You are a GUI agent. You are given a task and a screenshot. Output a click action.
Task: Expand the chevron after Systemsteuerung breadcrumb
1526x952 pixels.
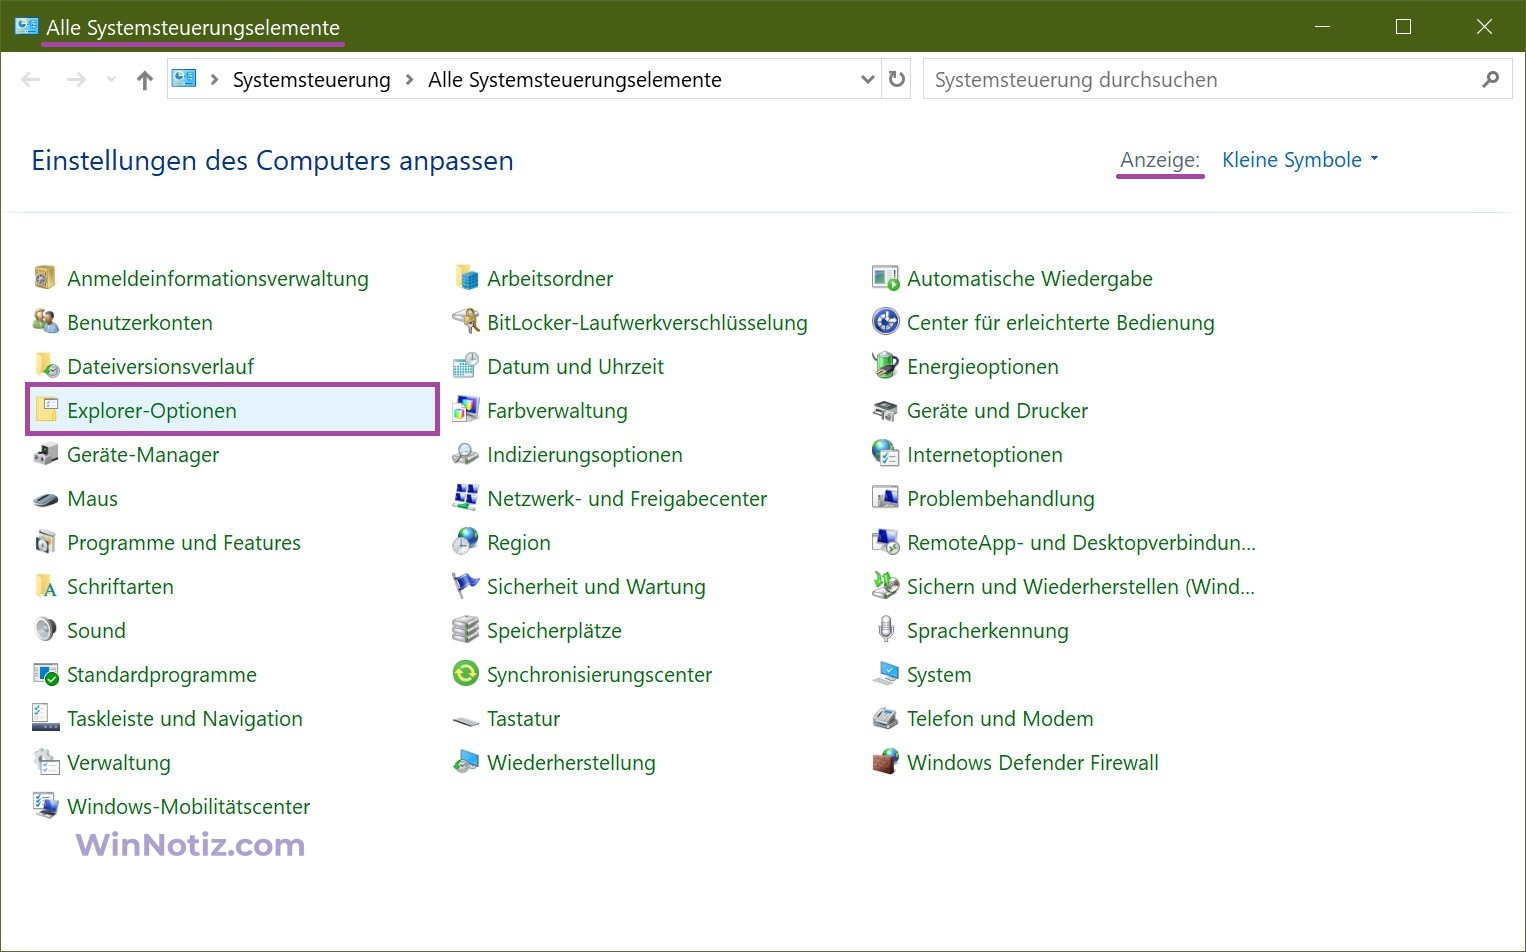click(x=409, y=80)
